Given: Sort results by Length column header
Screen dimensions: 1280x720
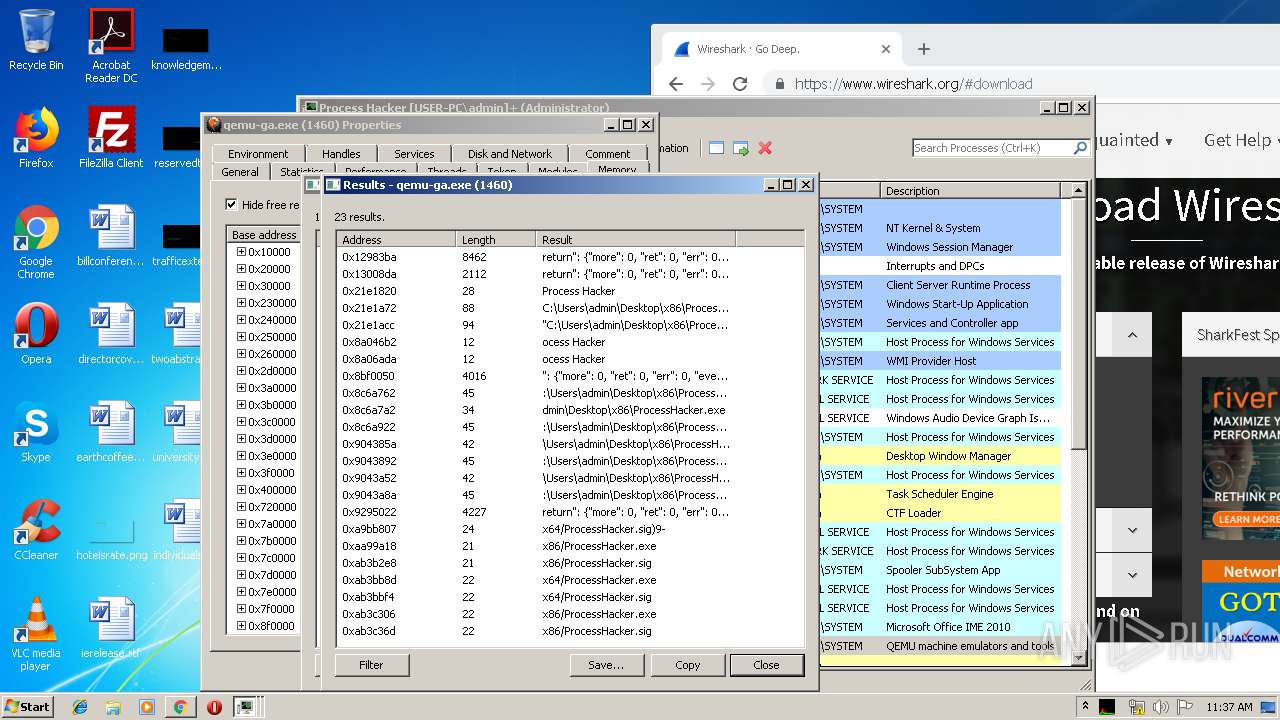Looking at the screenshot, I should 495,240.
